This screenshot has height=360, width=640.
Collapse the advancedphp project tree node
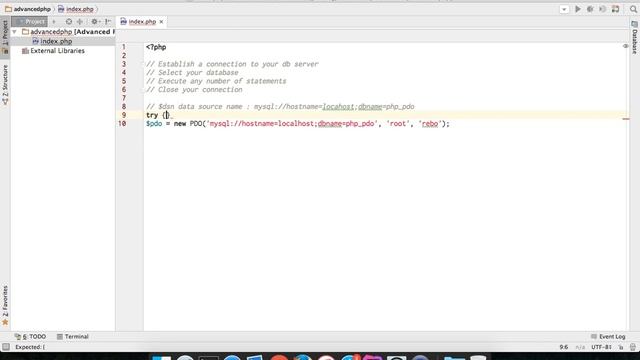[x=14, y=31]
